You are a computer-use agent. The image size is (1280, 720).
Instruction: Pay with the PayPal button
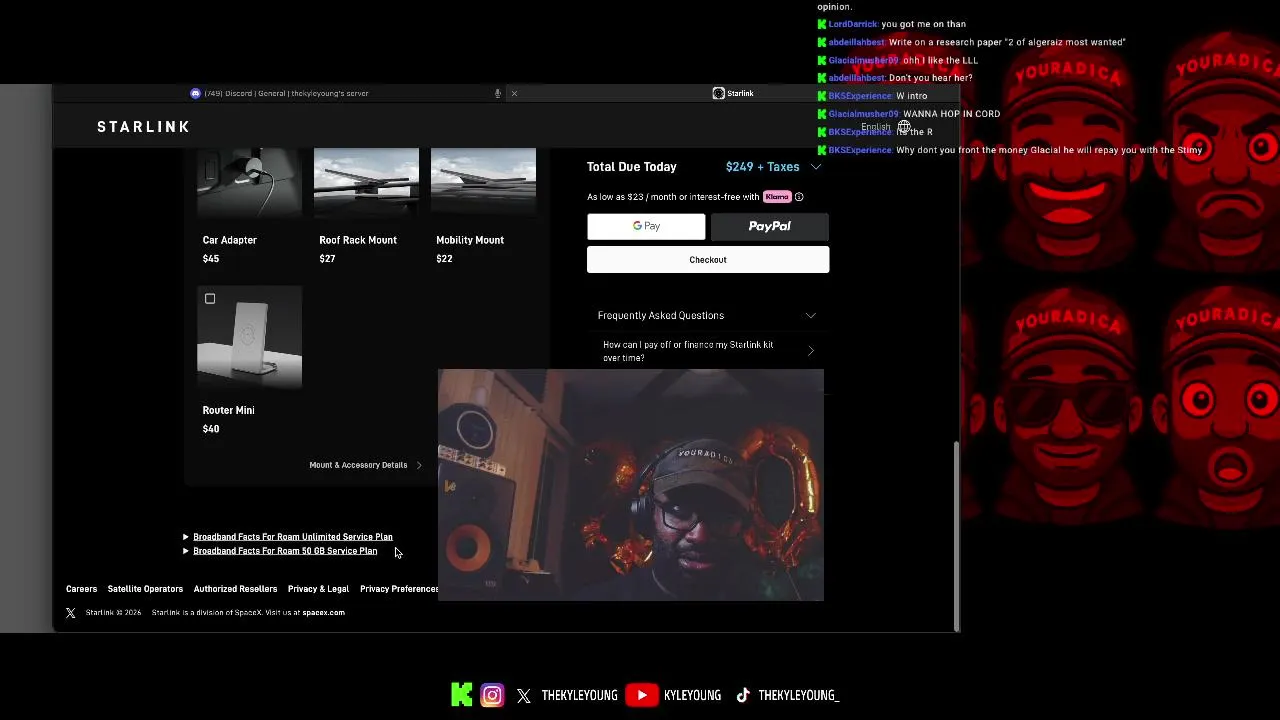(770, 226)
